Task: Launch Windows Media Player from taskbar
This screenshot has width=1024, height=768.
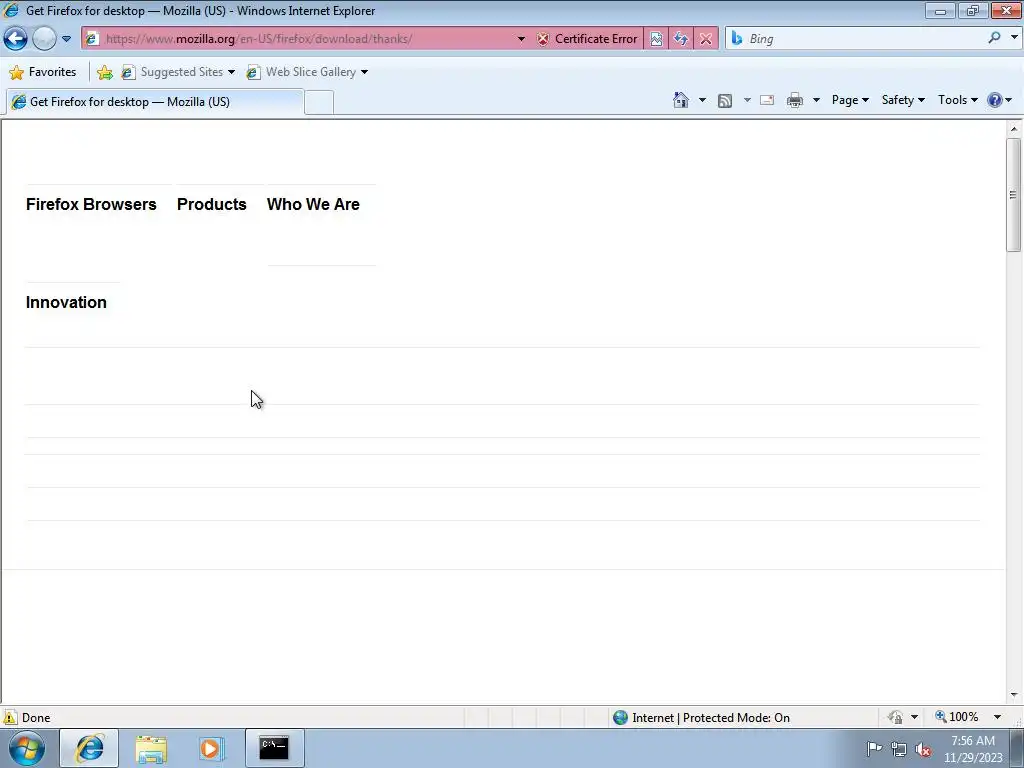Action: (x=211, y=748)
